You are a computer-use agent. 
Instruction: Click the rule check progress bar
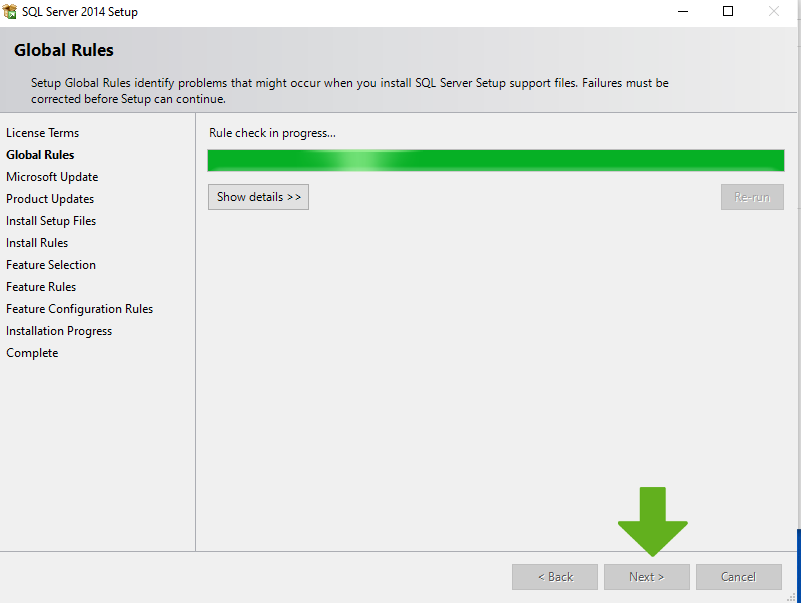coord(495,161)
